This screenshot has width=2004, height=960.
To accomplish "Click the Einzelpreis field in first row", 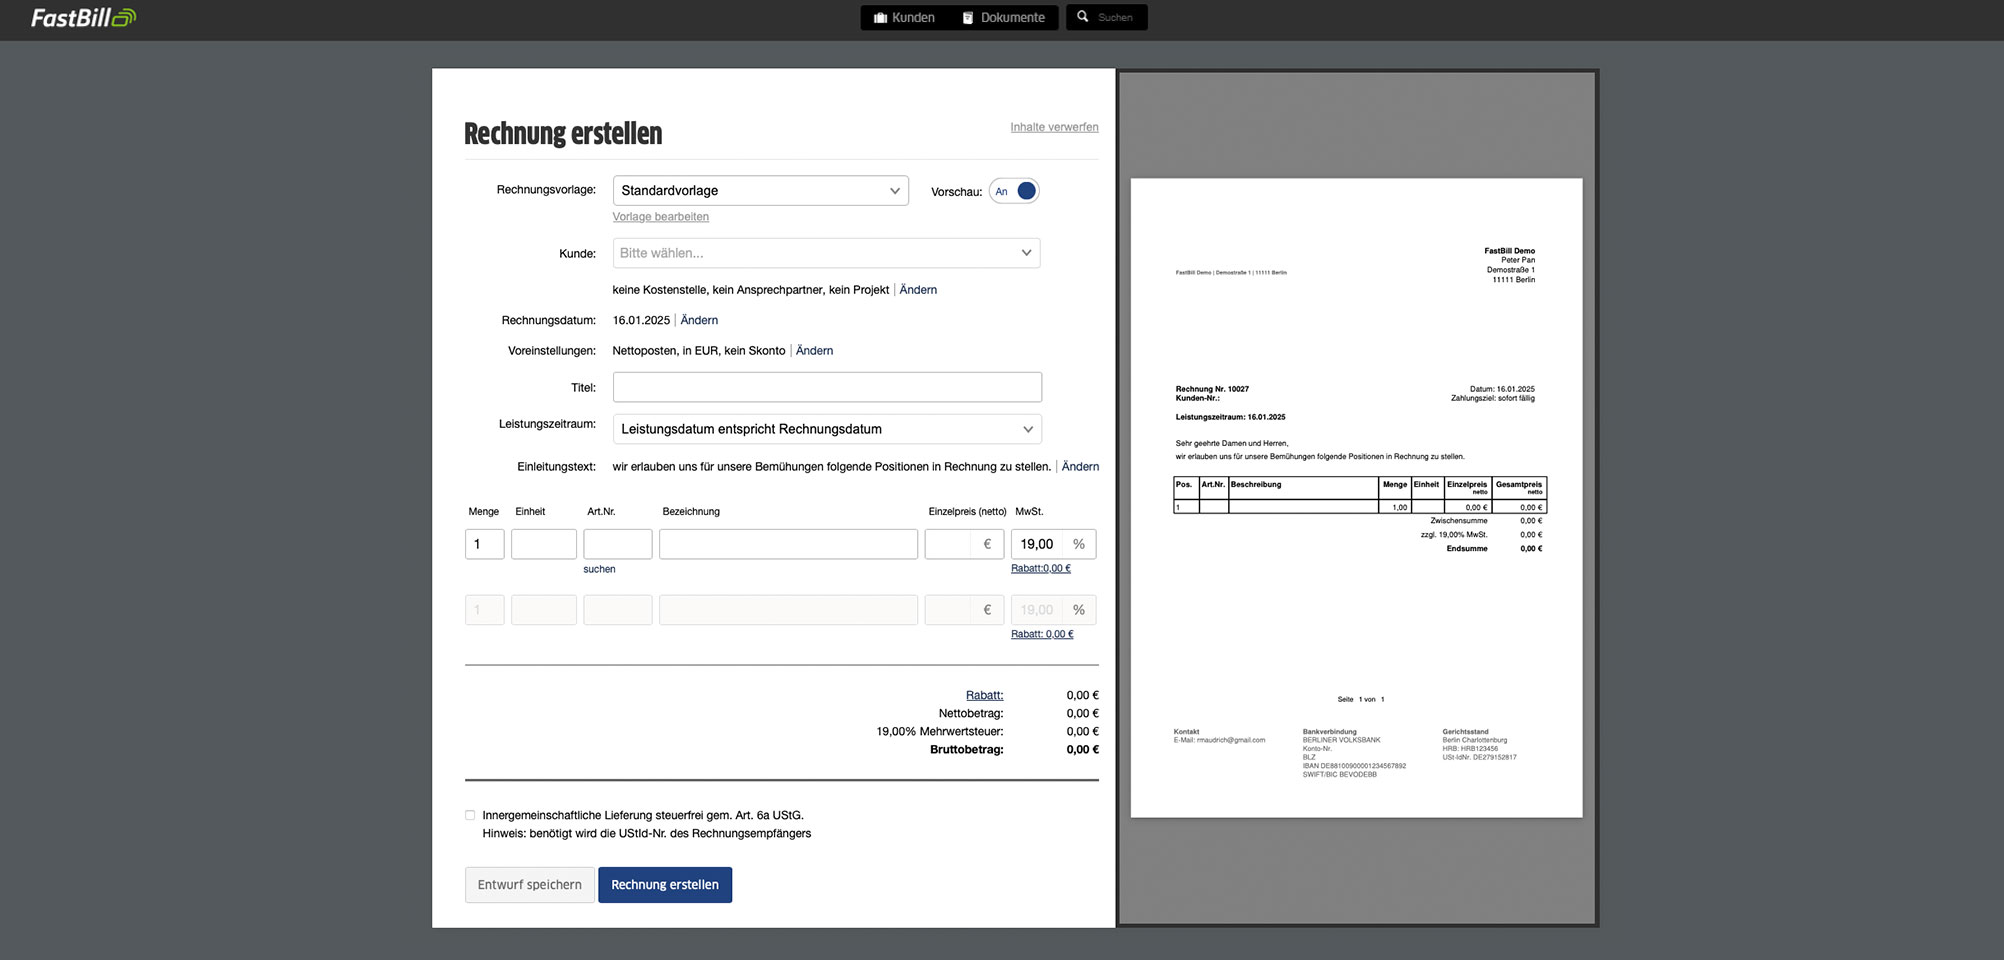I will 964,544.
